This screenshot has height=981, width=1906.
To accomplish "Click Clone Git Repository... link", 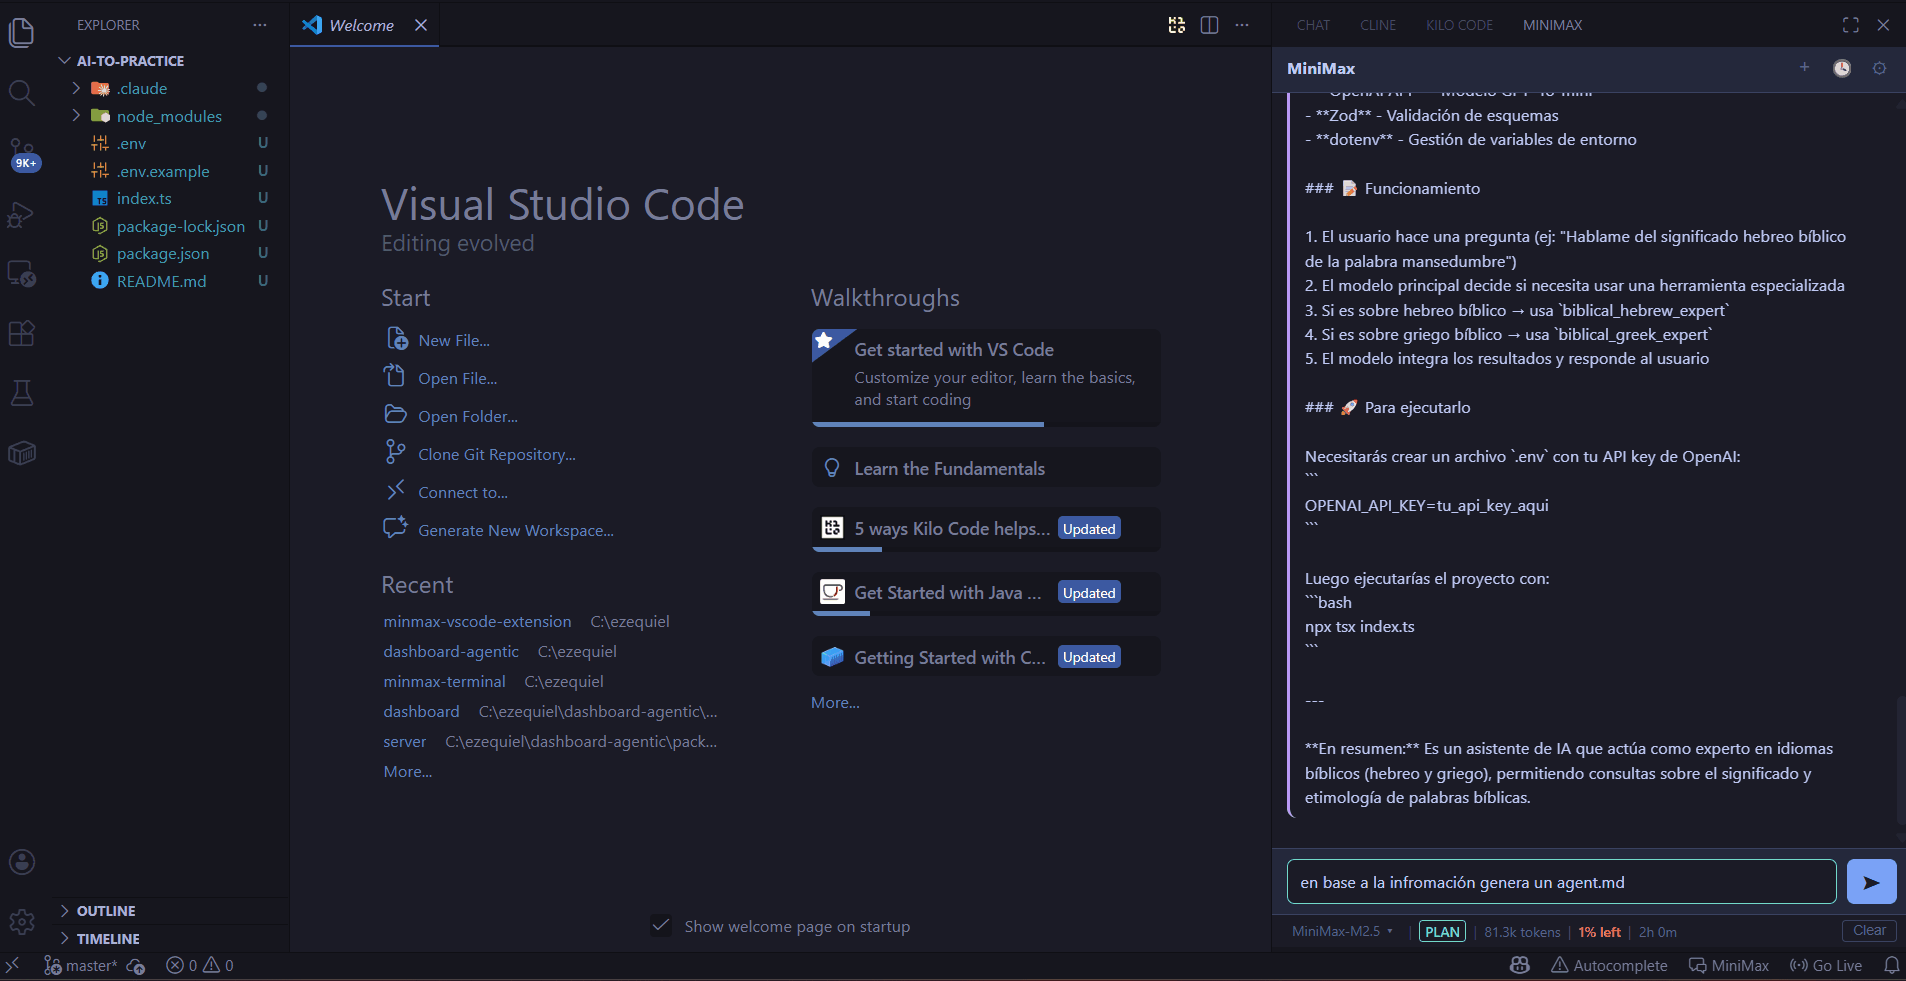I will tap(496, 455).
